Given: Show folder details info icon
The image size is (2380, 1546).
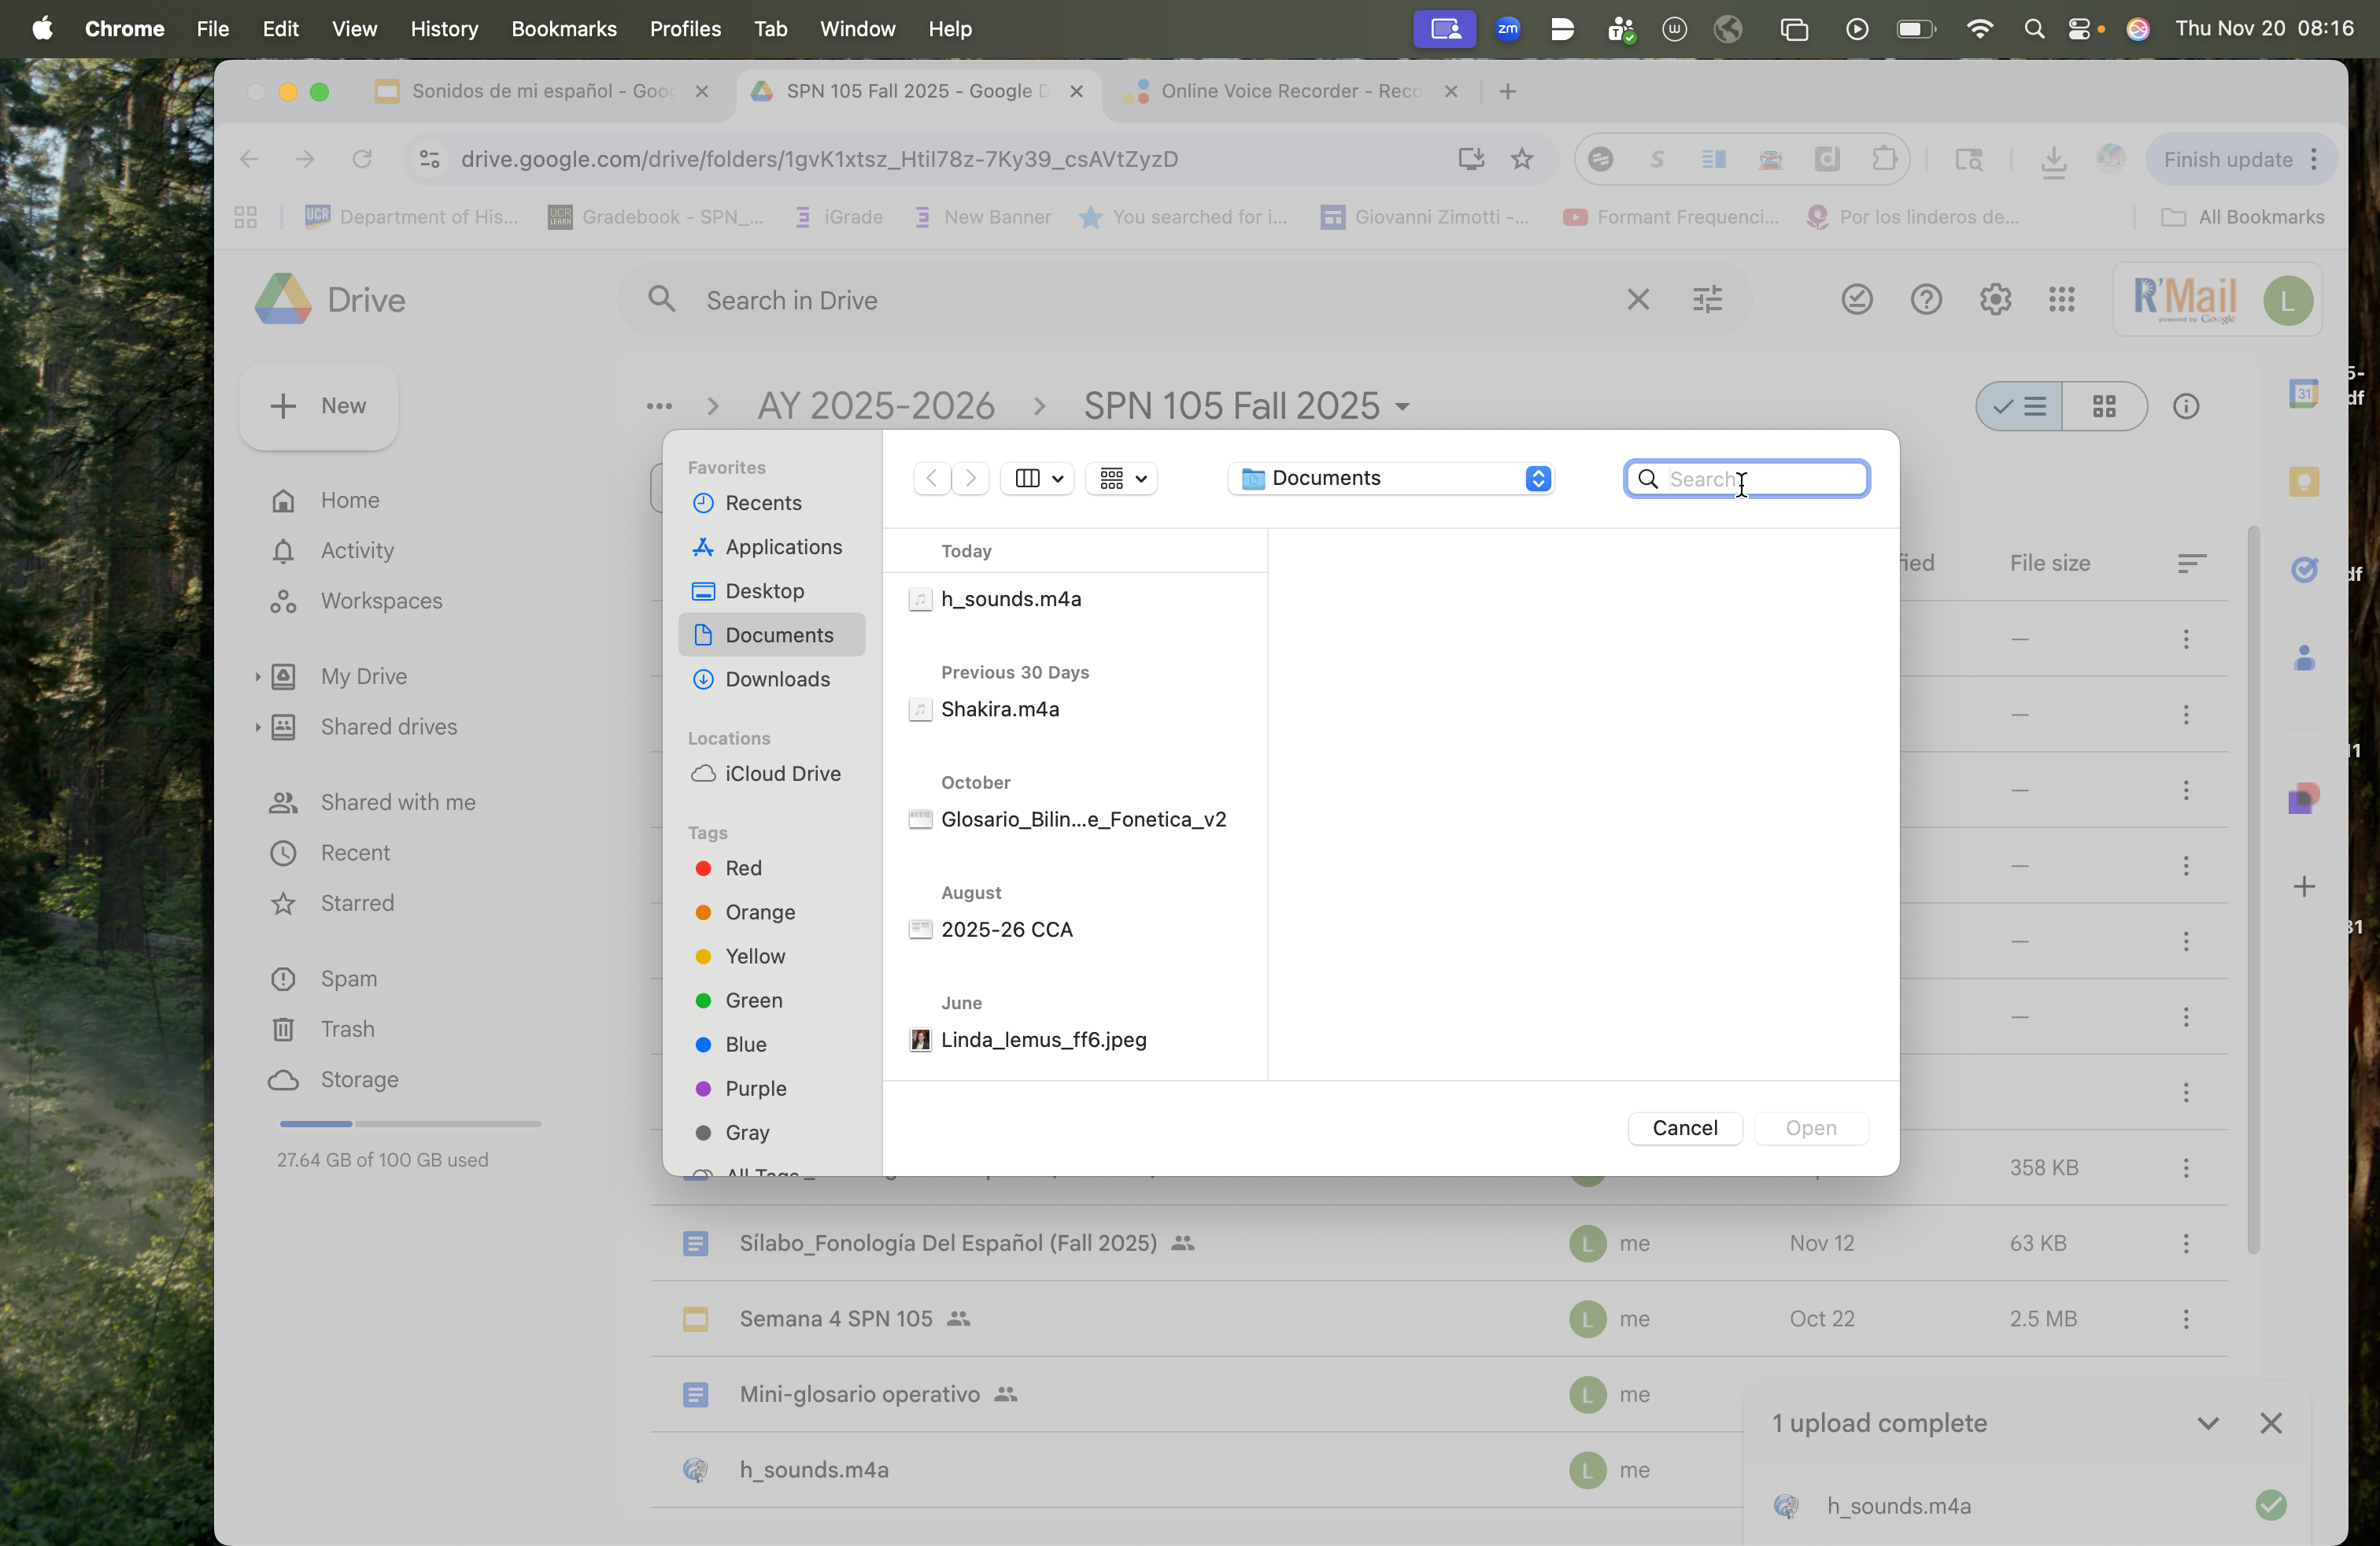Looking at the screenshot, I should pos(2186,406).
